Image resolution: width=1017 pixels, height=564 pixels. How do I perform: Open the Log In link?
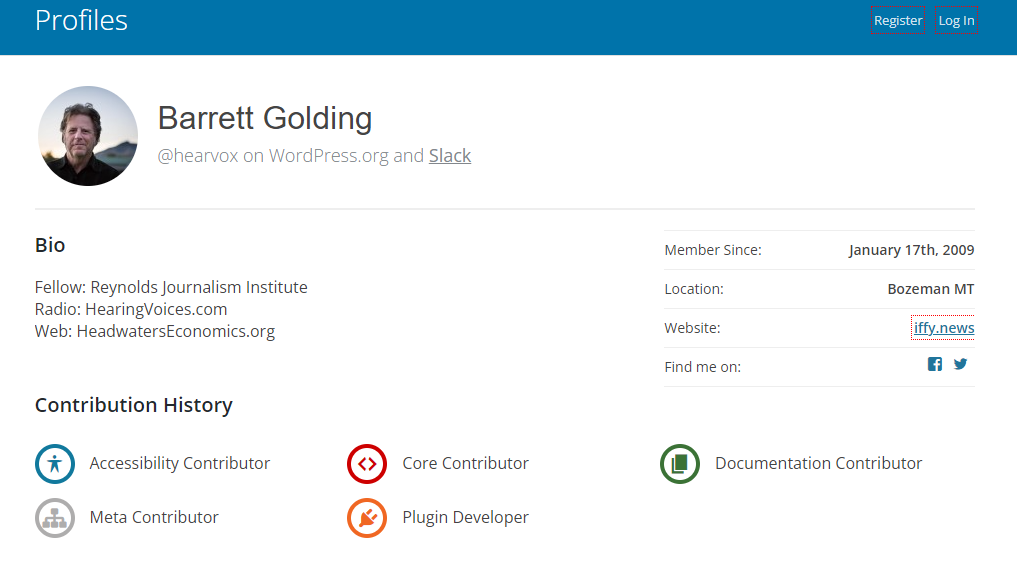956,21
